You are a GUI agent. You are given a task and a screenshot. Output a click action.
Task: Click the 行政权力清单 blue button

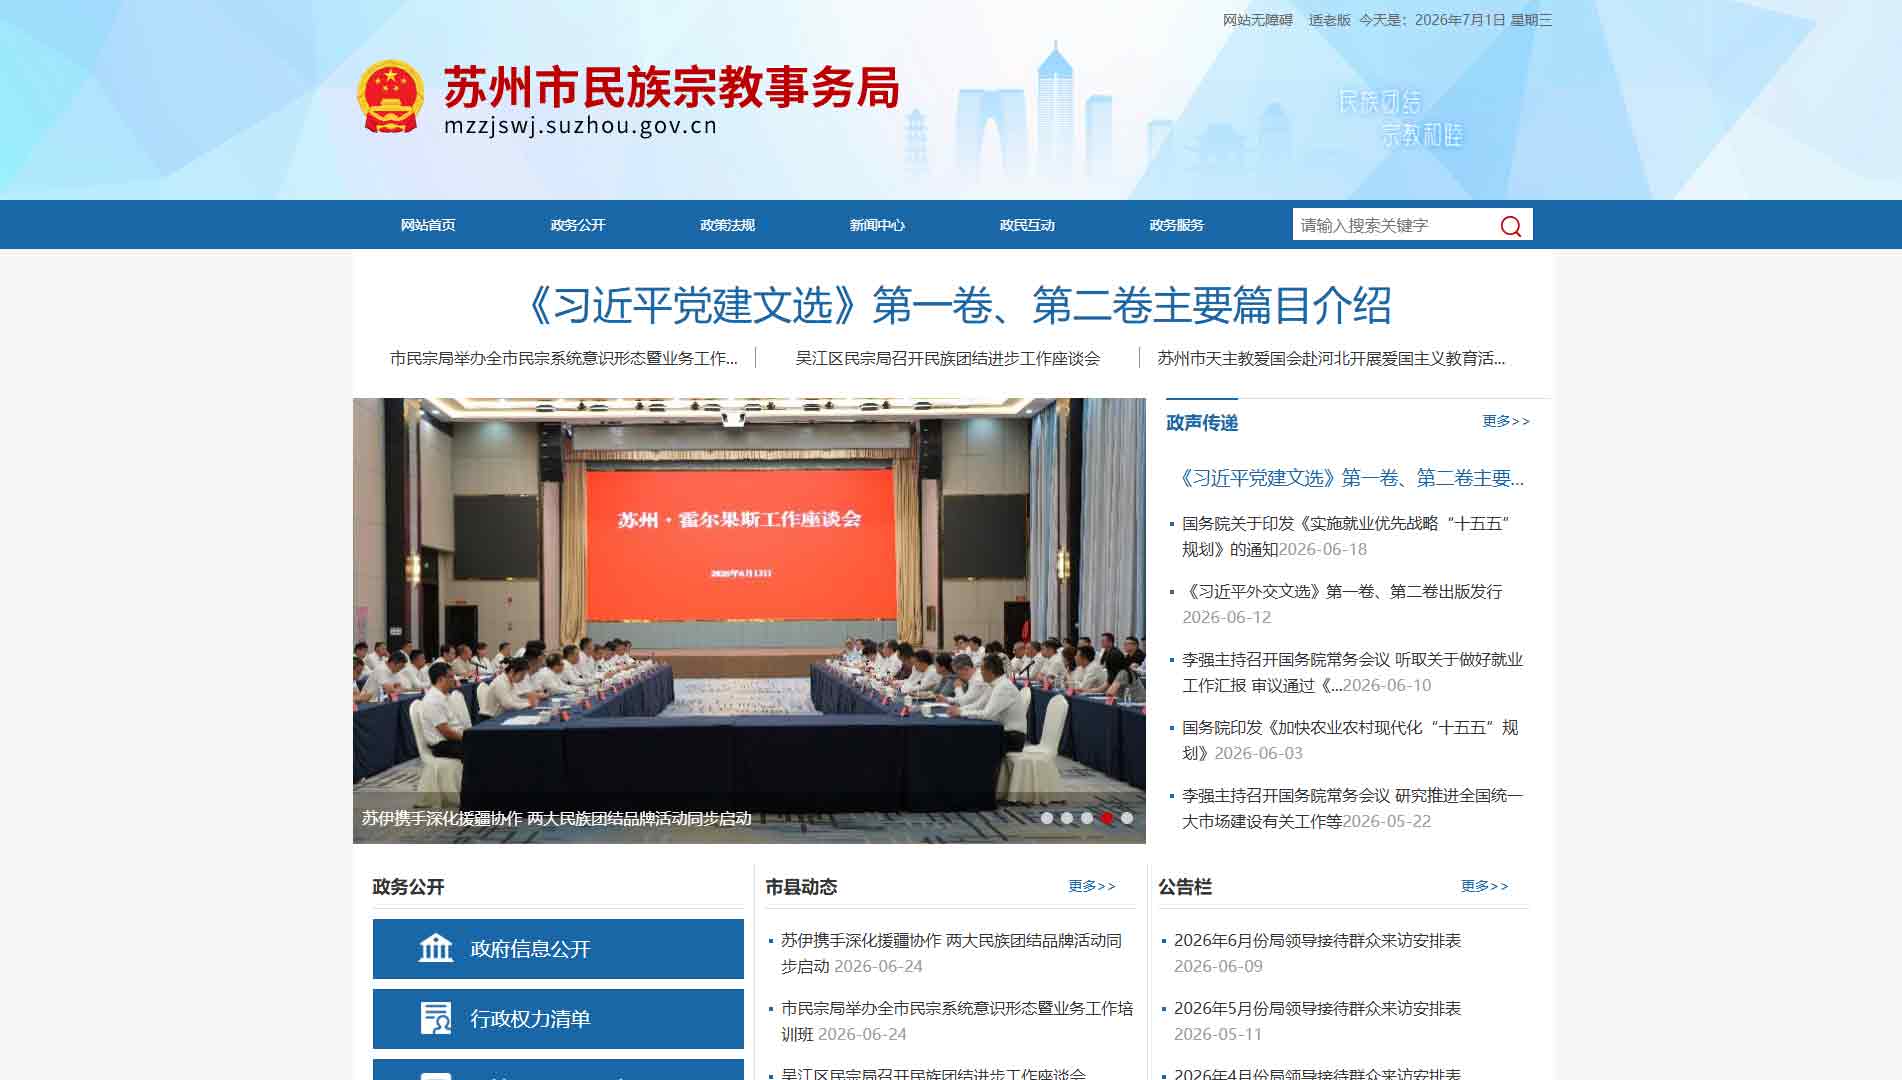pos(558,1019)
